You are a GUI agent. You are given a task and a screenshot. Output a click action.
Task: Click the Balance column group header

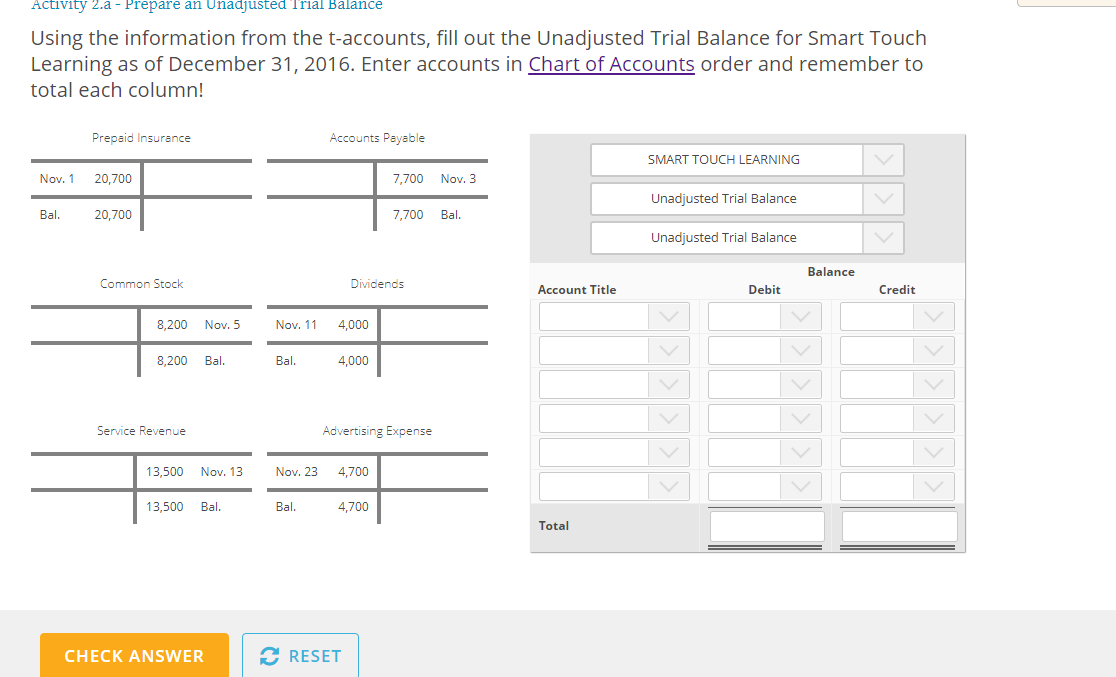click(x=831, y=272)
